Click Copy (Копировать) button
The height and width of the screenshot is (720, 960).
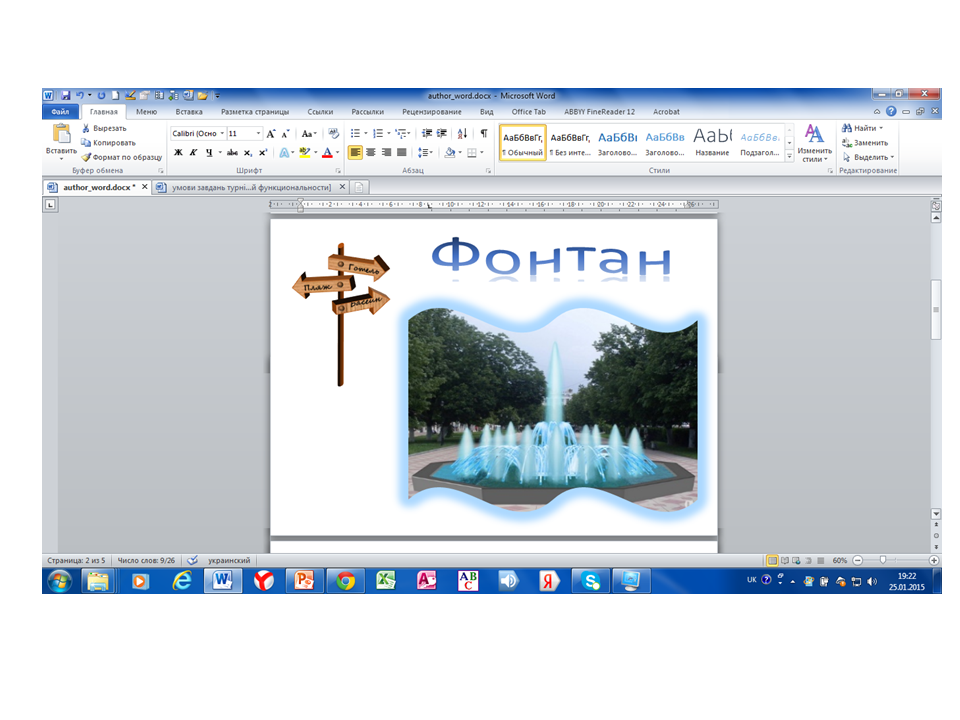[x=108, y=143]
